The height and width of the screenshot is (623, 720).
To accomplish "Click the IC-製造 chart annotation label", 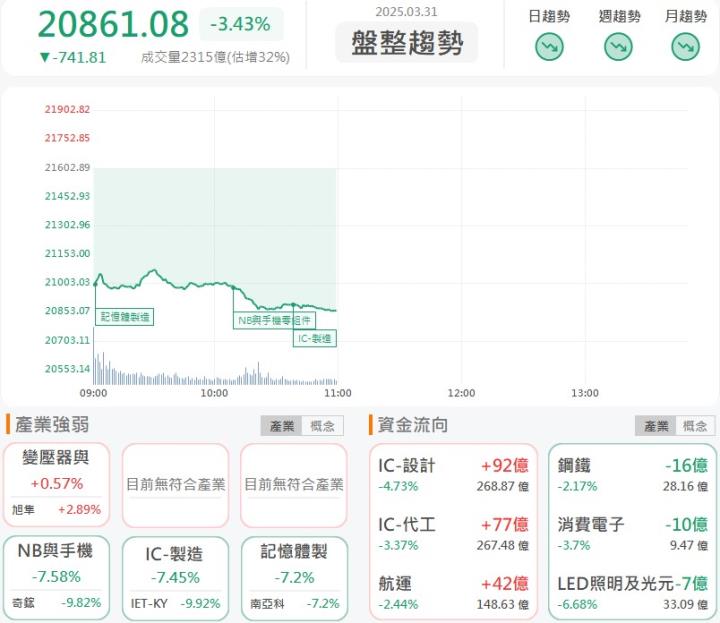I will 315,338.
